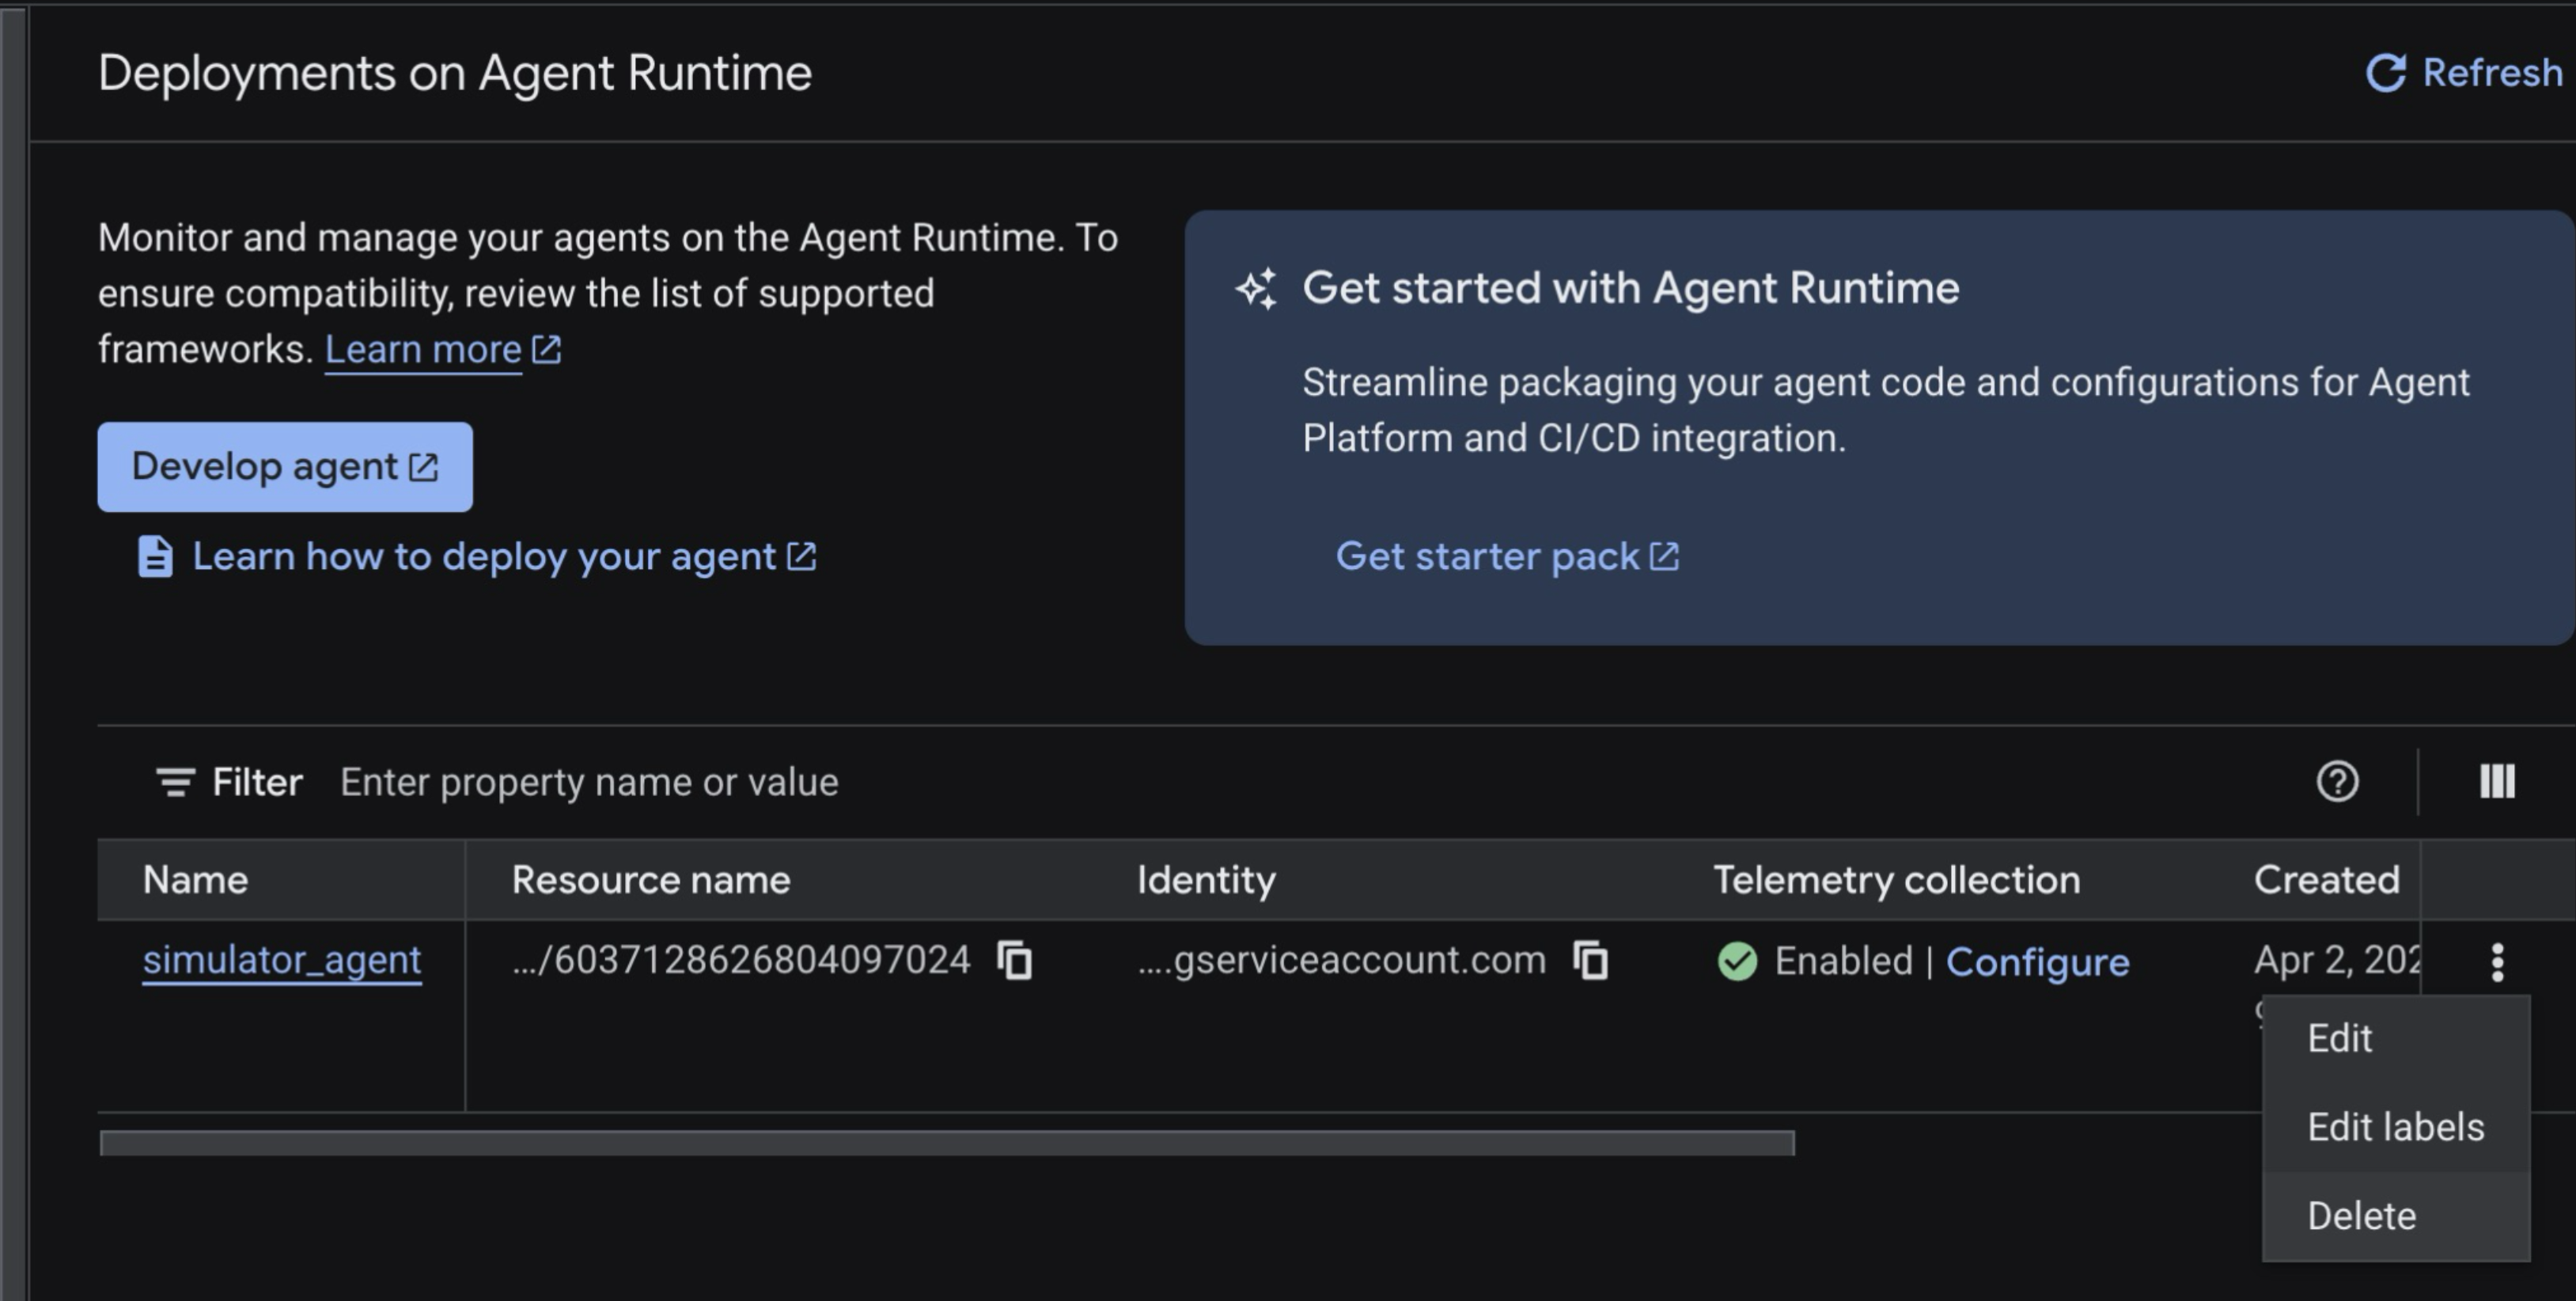Click the green telemetry Enabled checkmark

coord(1737,962)
